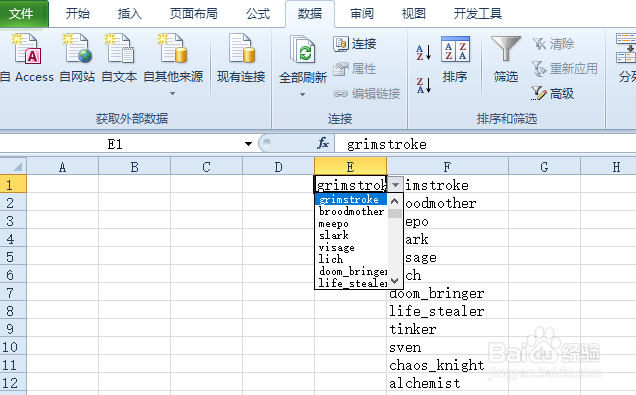Choose doom_bringer in dropdown list
Image resolution: width=636 pixels, height=395 pixels.
pos(351,271)
